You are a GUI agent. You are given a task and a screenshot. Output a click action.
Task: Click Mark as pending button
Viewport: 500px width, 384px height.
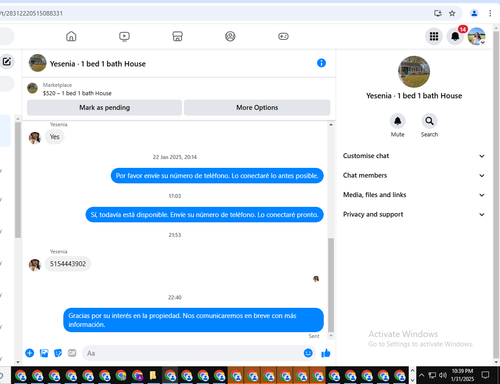click(x=104, y=108)
